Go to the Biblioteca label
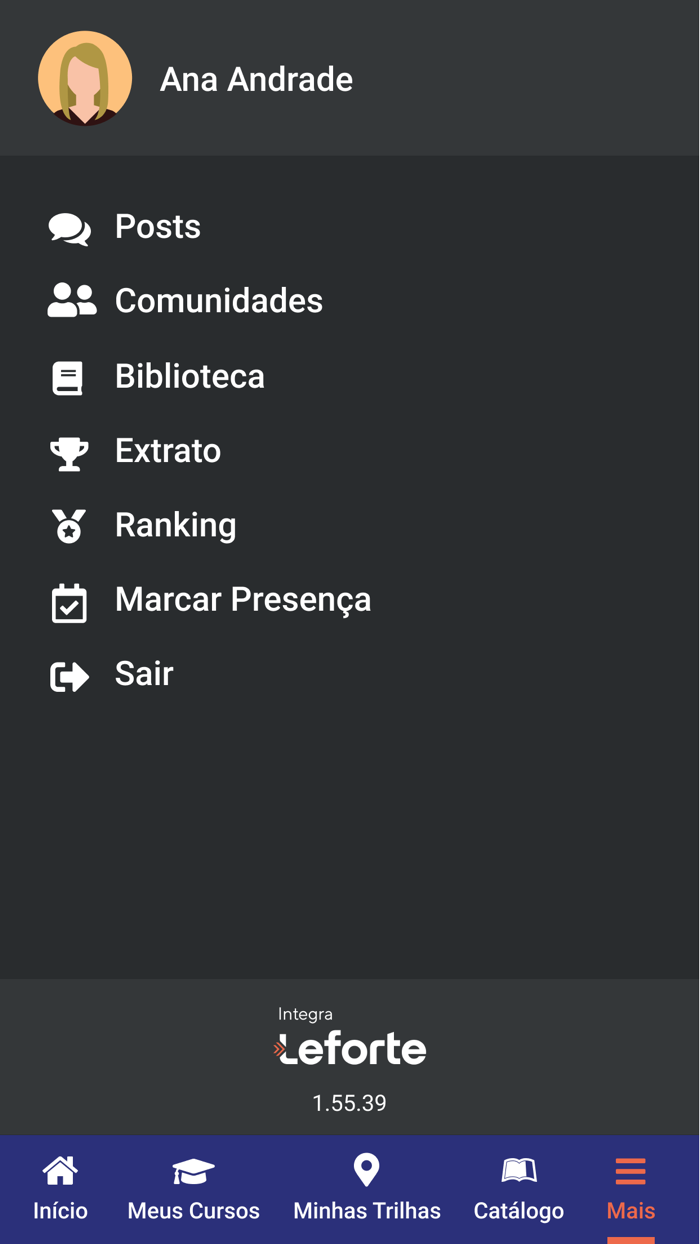Viewport: 700px width, 1244px height. (190, 377)
